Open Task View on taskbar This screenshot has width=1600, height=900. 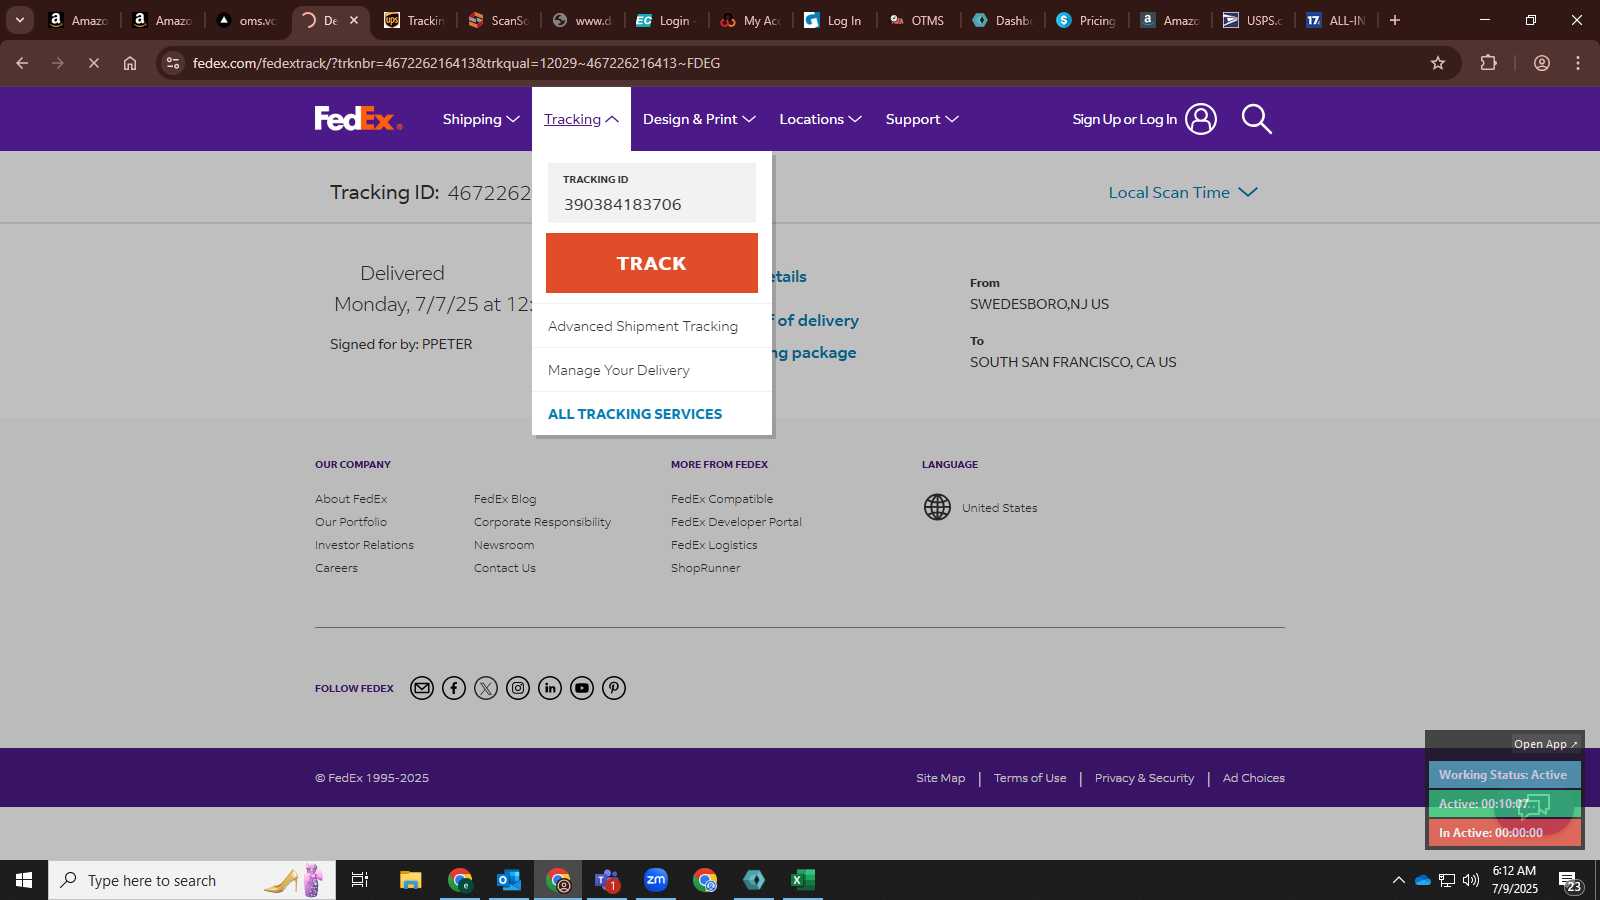click(360, 880)
